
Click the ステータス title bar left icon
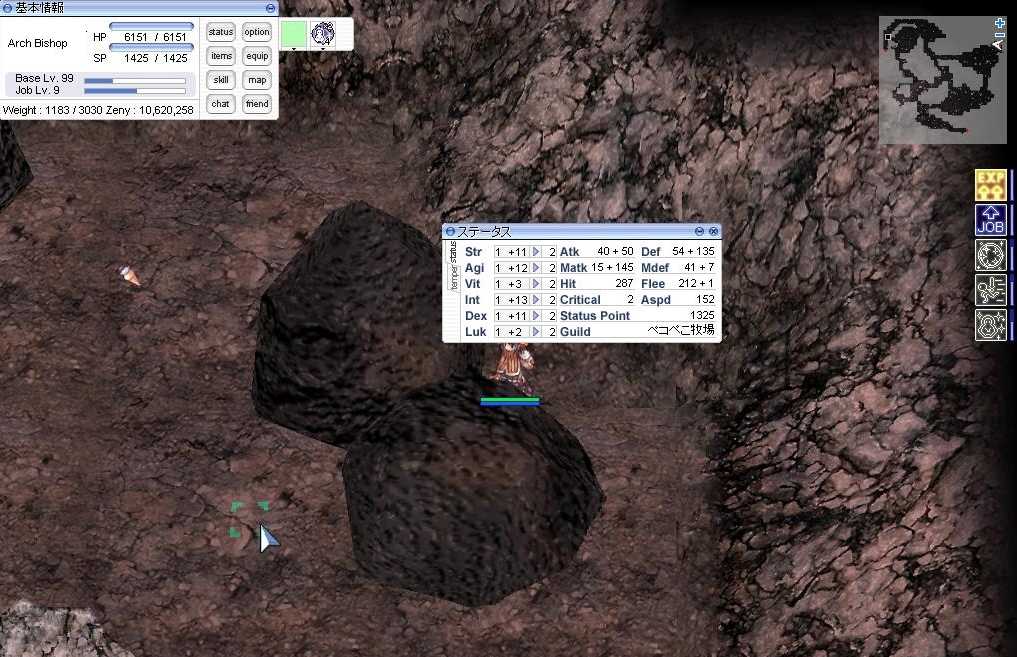450,232
